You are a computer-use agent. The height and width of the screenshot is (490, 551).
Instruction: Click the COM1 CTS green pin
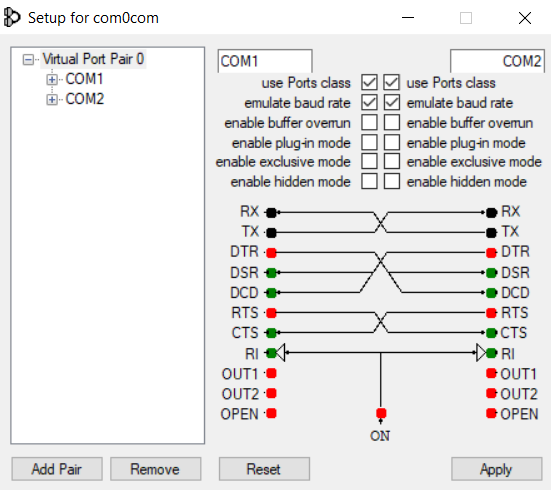pyautogui.click(x=271, y=333)
